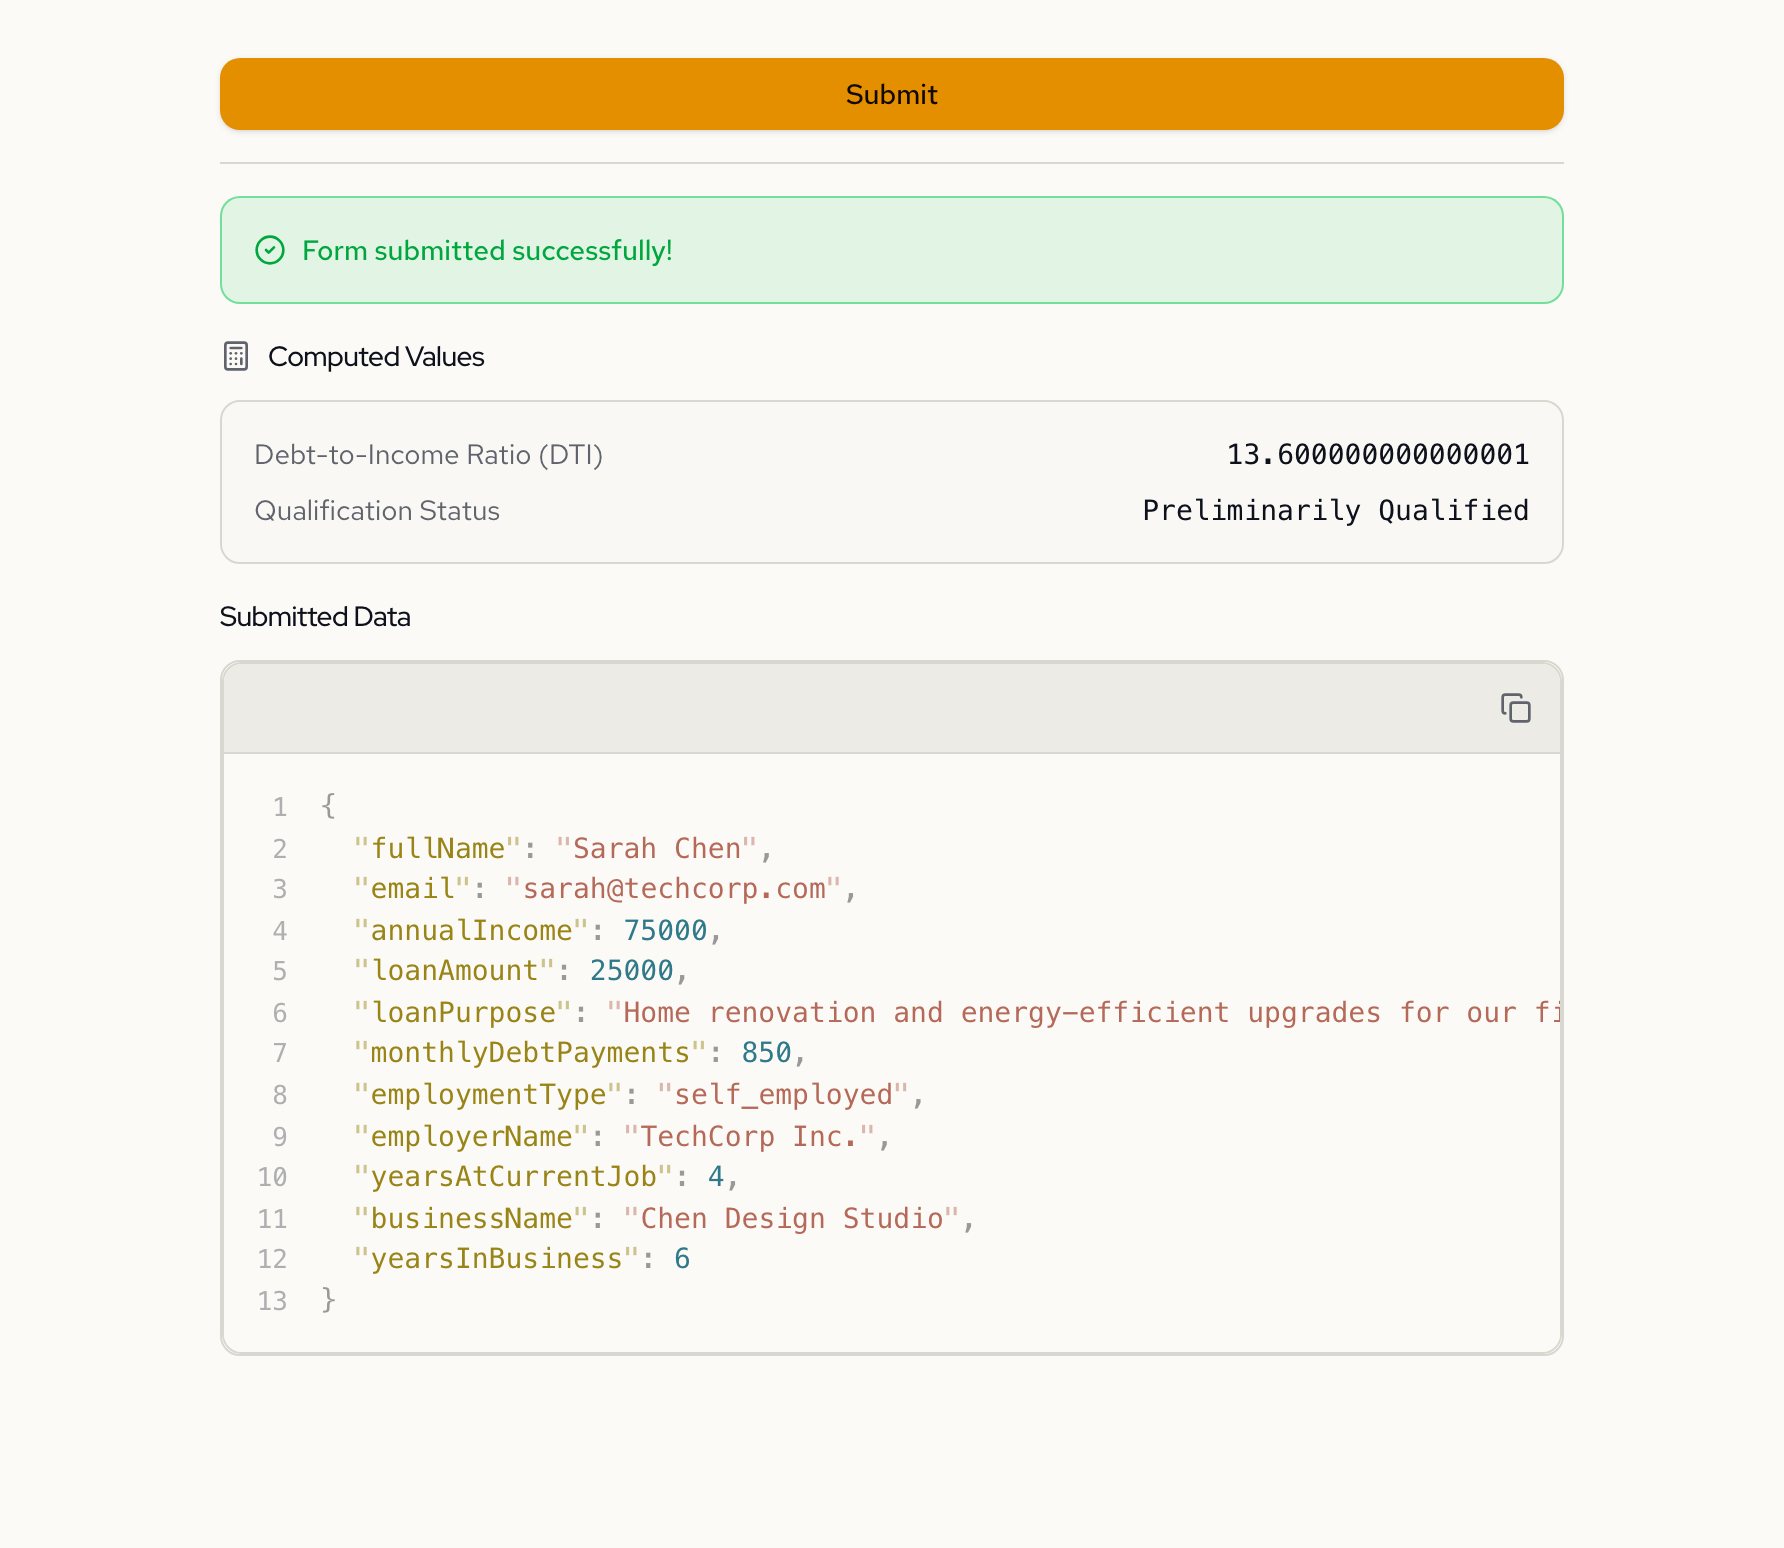Click the Submitted Data heading
The width and height of the screenshot is (1784, 1548).
pyautogui.click(x=315, y=617)
